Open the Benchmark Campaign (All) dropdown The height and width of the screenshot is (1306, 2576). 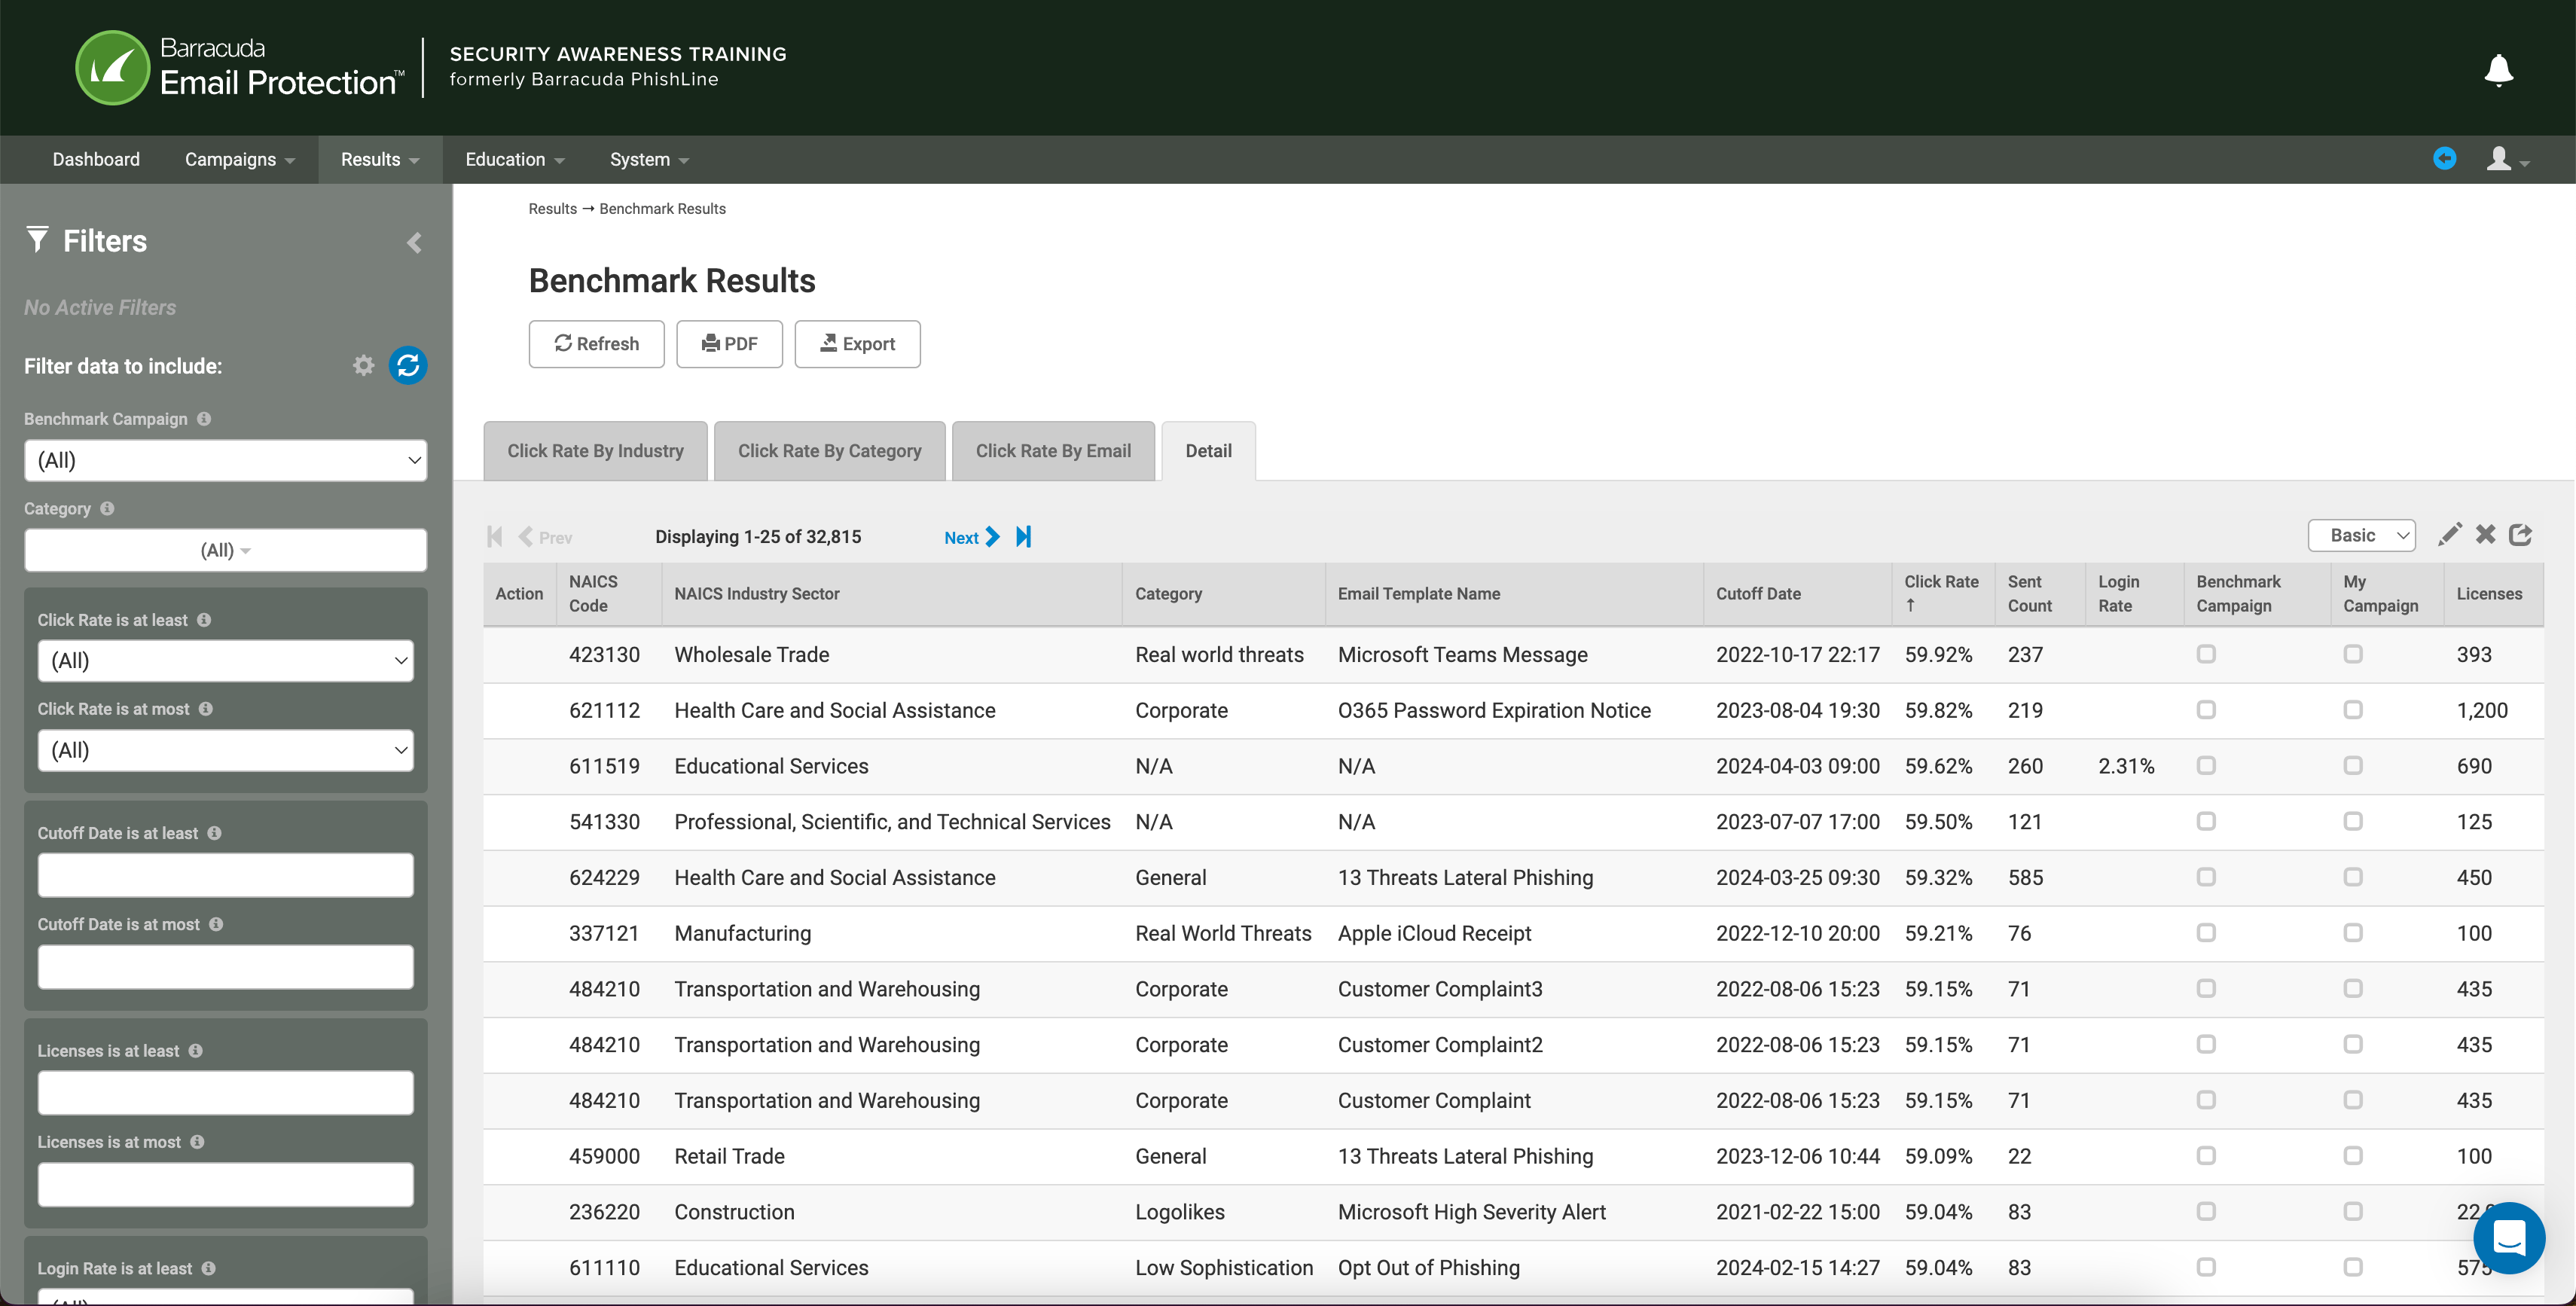pos(225,460)
